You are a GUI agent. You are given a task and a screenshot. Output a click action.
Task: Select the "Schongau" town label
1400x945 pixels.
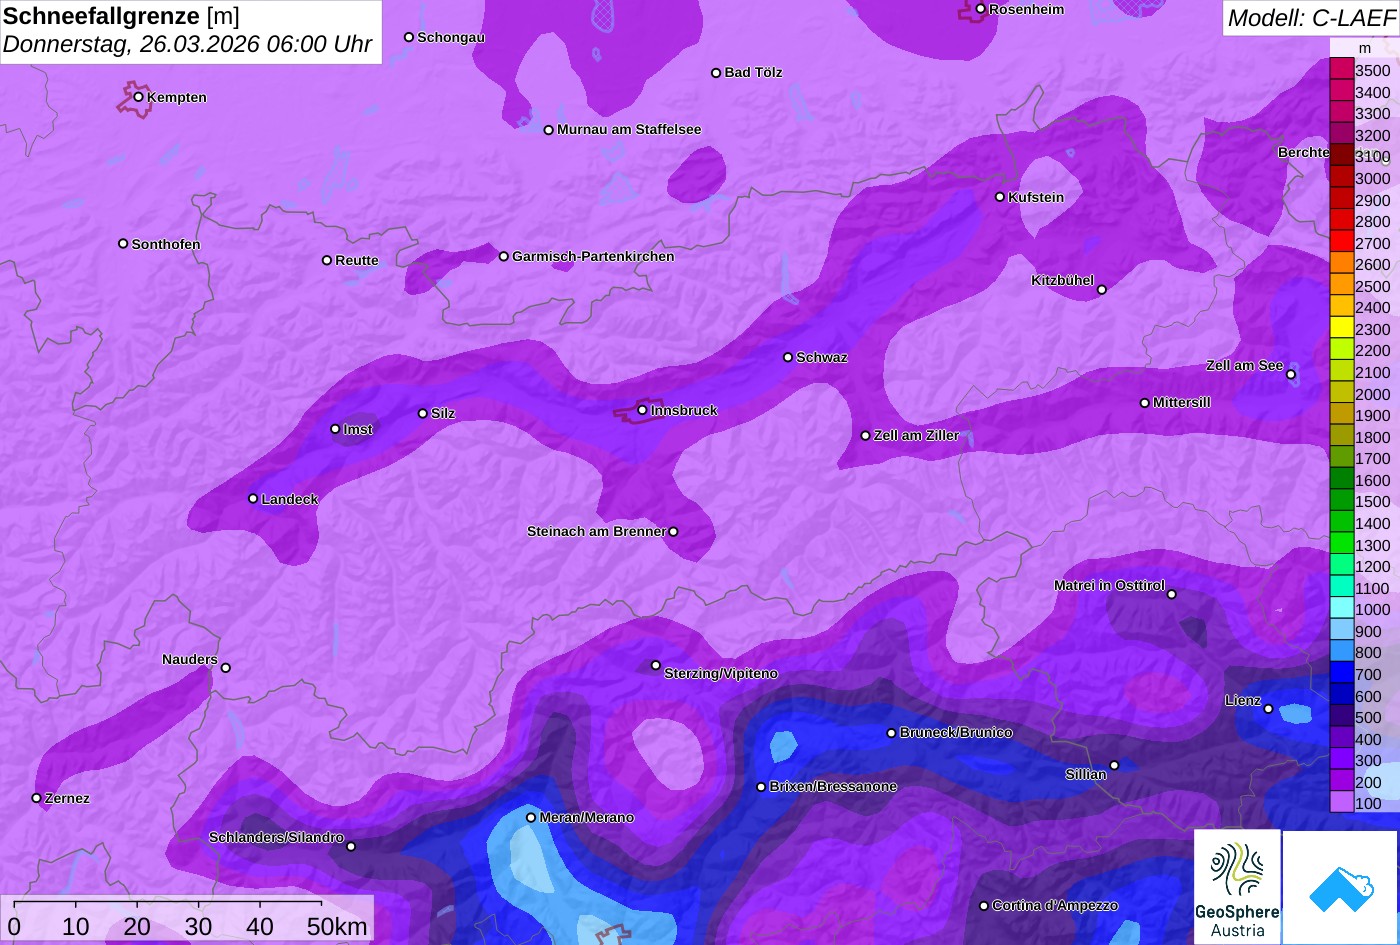point(451,38)
